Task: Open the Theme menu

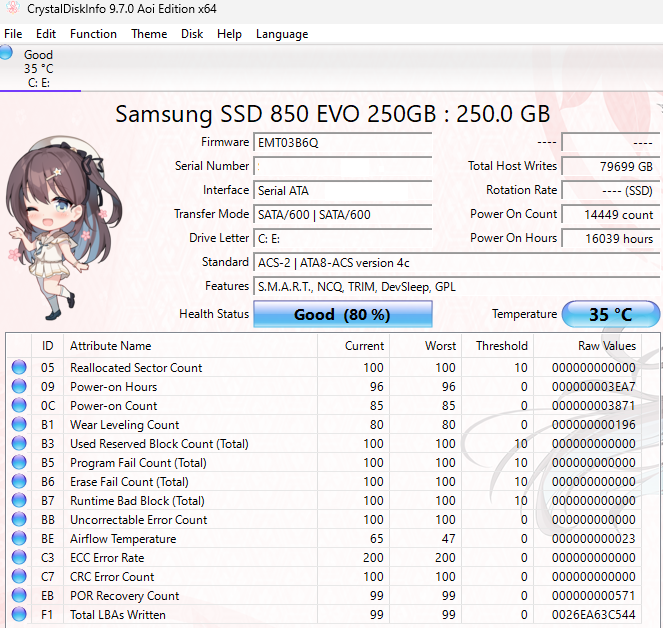Action: [x=149, y=34]
